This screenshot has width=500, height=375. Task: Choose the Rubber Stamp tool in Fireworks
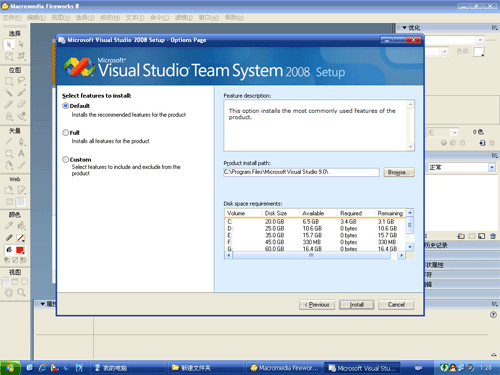click(x=21, y=116)
